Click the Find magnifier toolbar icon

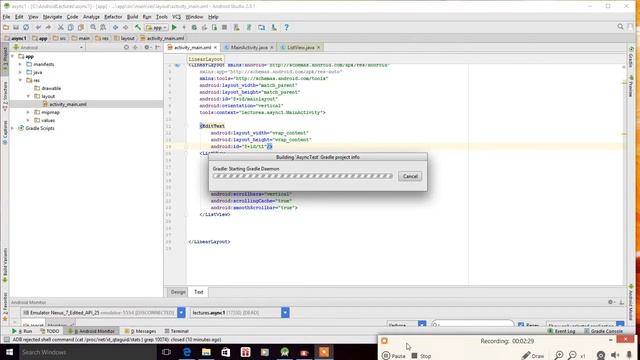point(93,27)
